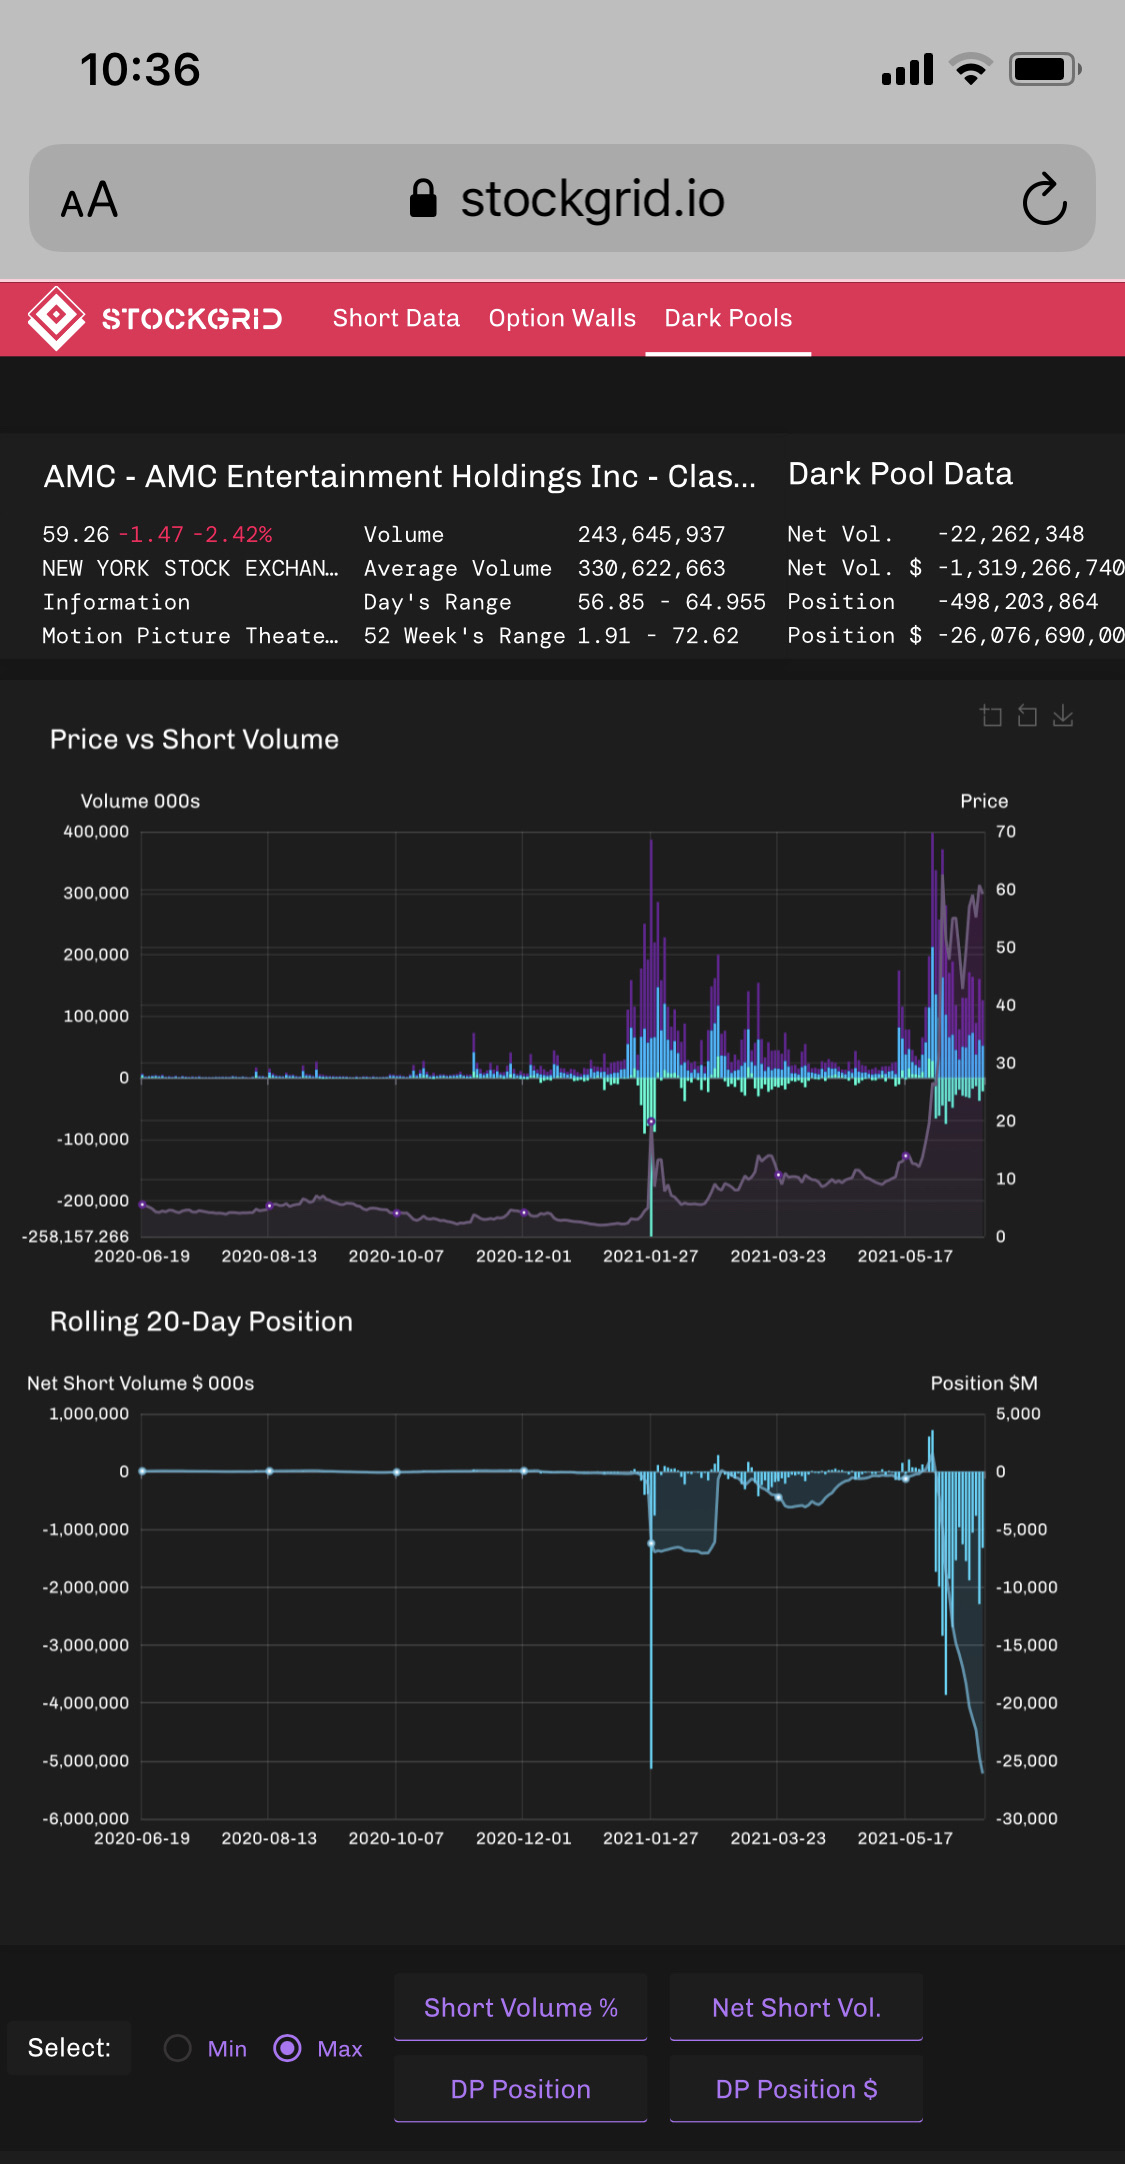Choose the DP Position button
Viewport: 1125px width, 2164px height.
(x=521, y=2089)
